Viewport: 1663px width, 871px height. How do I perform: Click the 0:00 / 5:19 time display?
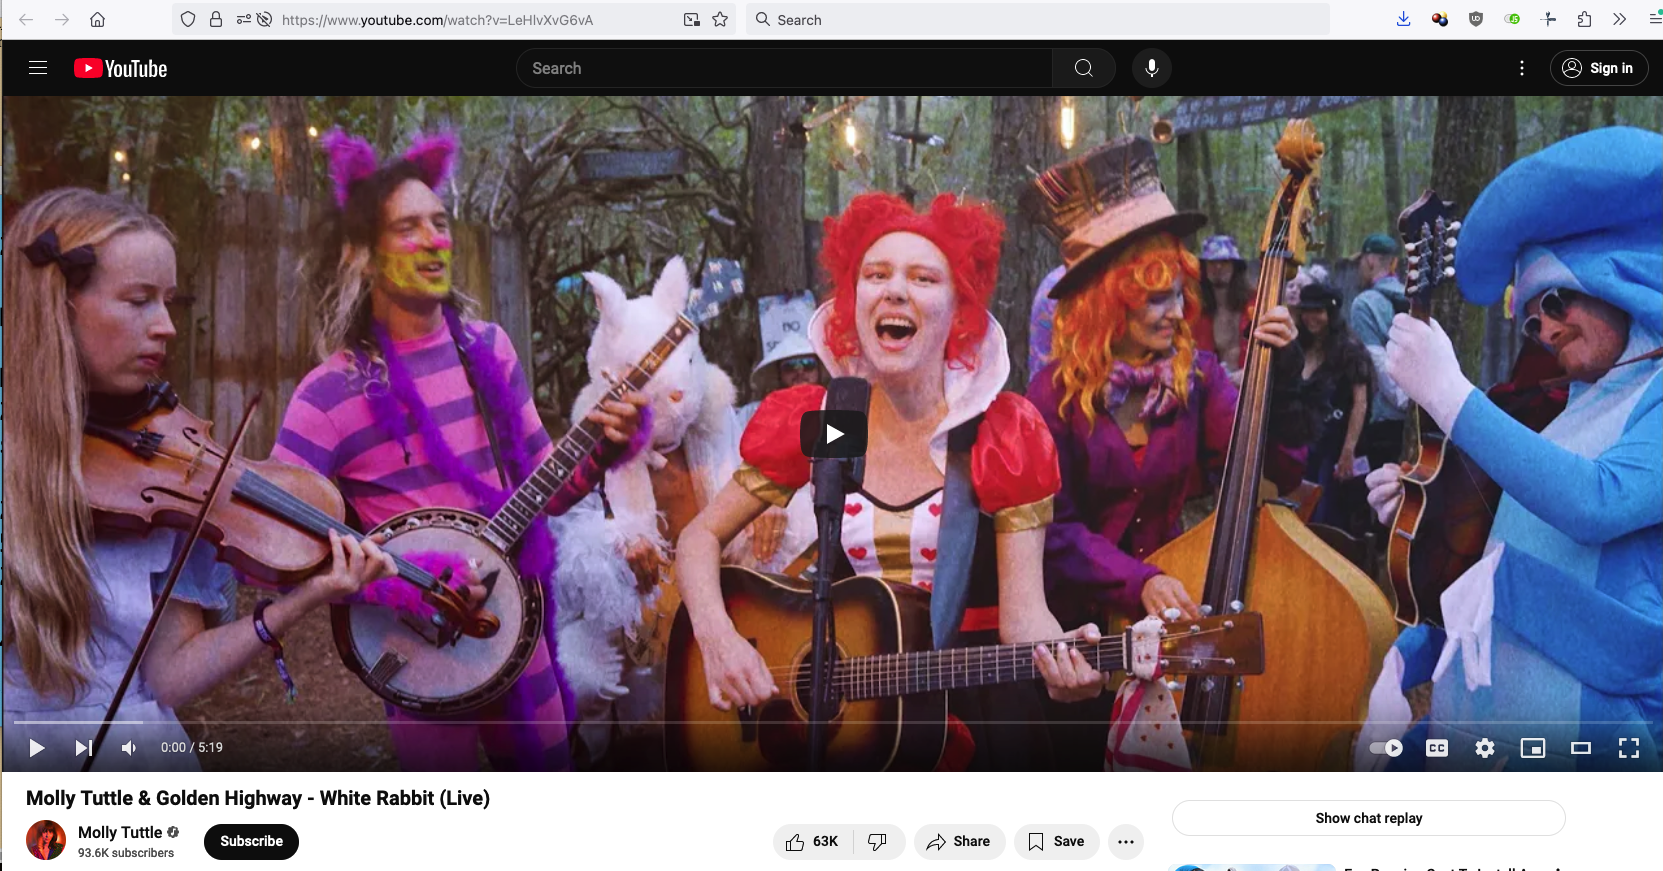[x=192, y=748]
